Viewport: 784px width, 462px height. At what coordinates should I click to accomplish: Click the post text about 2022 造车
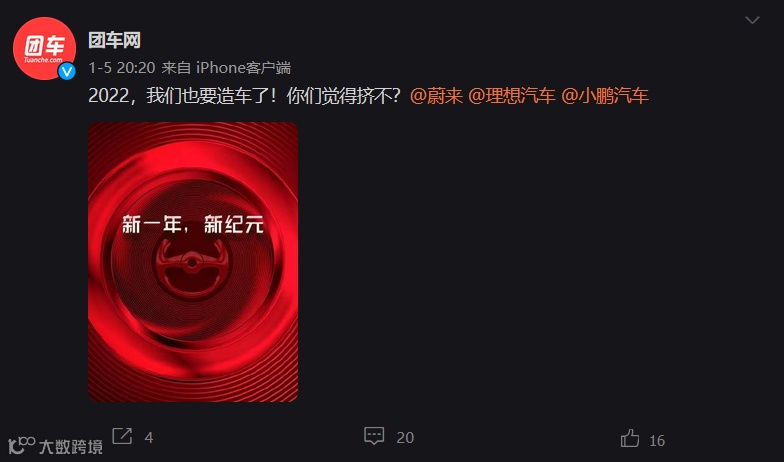click(x=244, y=96)
